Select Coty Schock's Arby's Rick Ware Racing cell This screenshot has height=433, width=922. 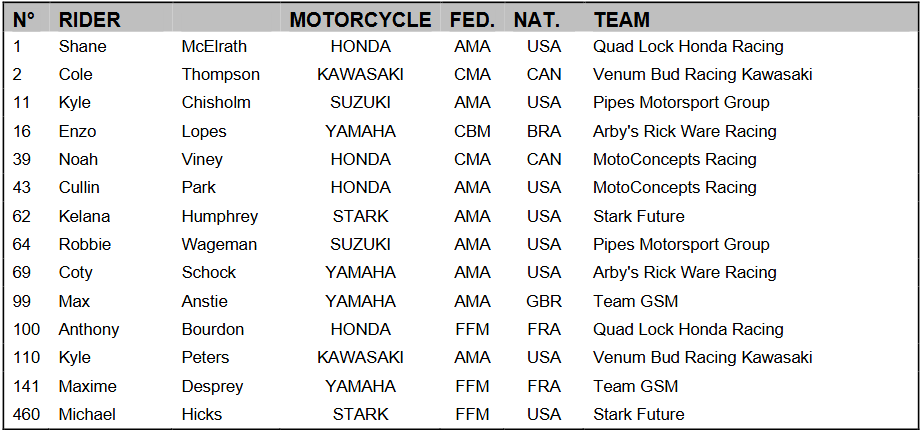click(684, 272)
